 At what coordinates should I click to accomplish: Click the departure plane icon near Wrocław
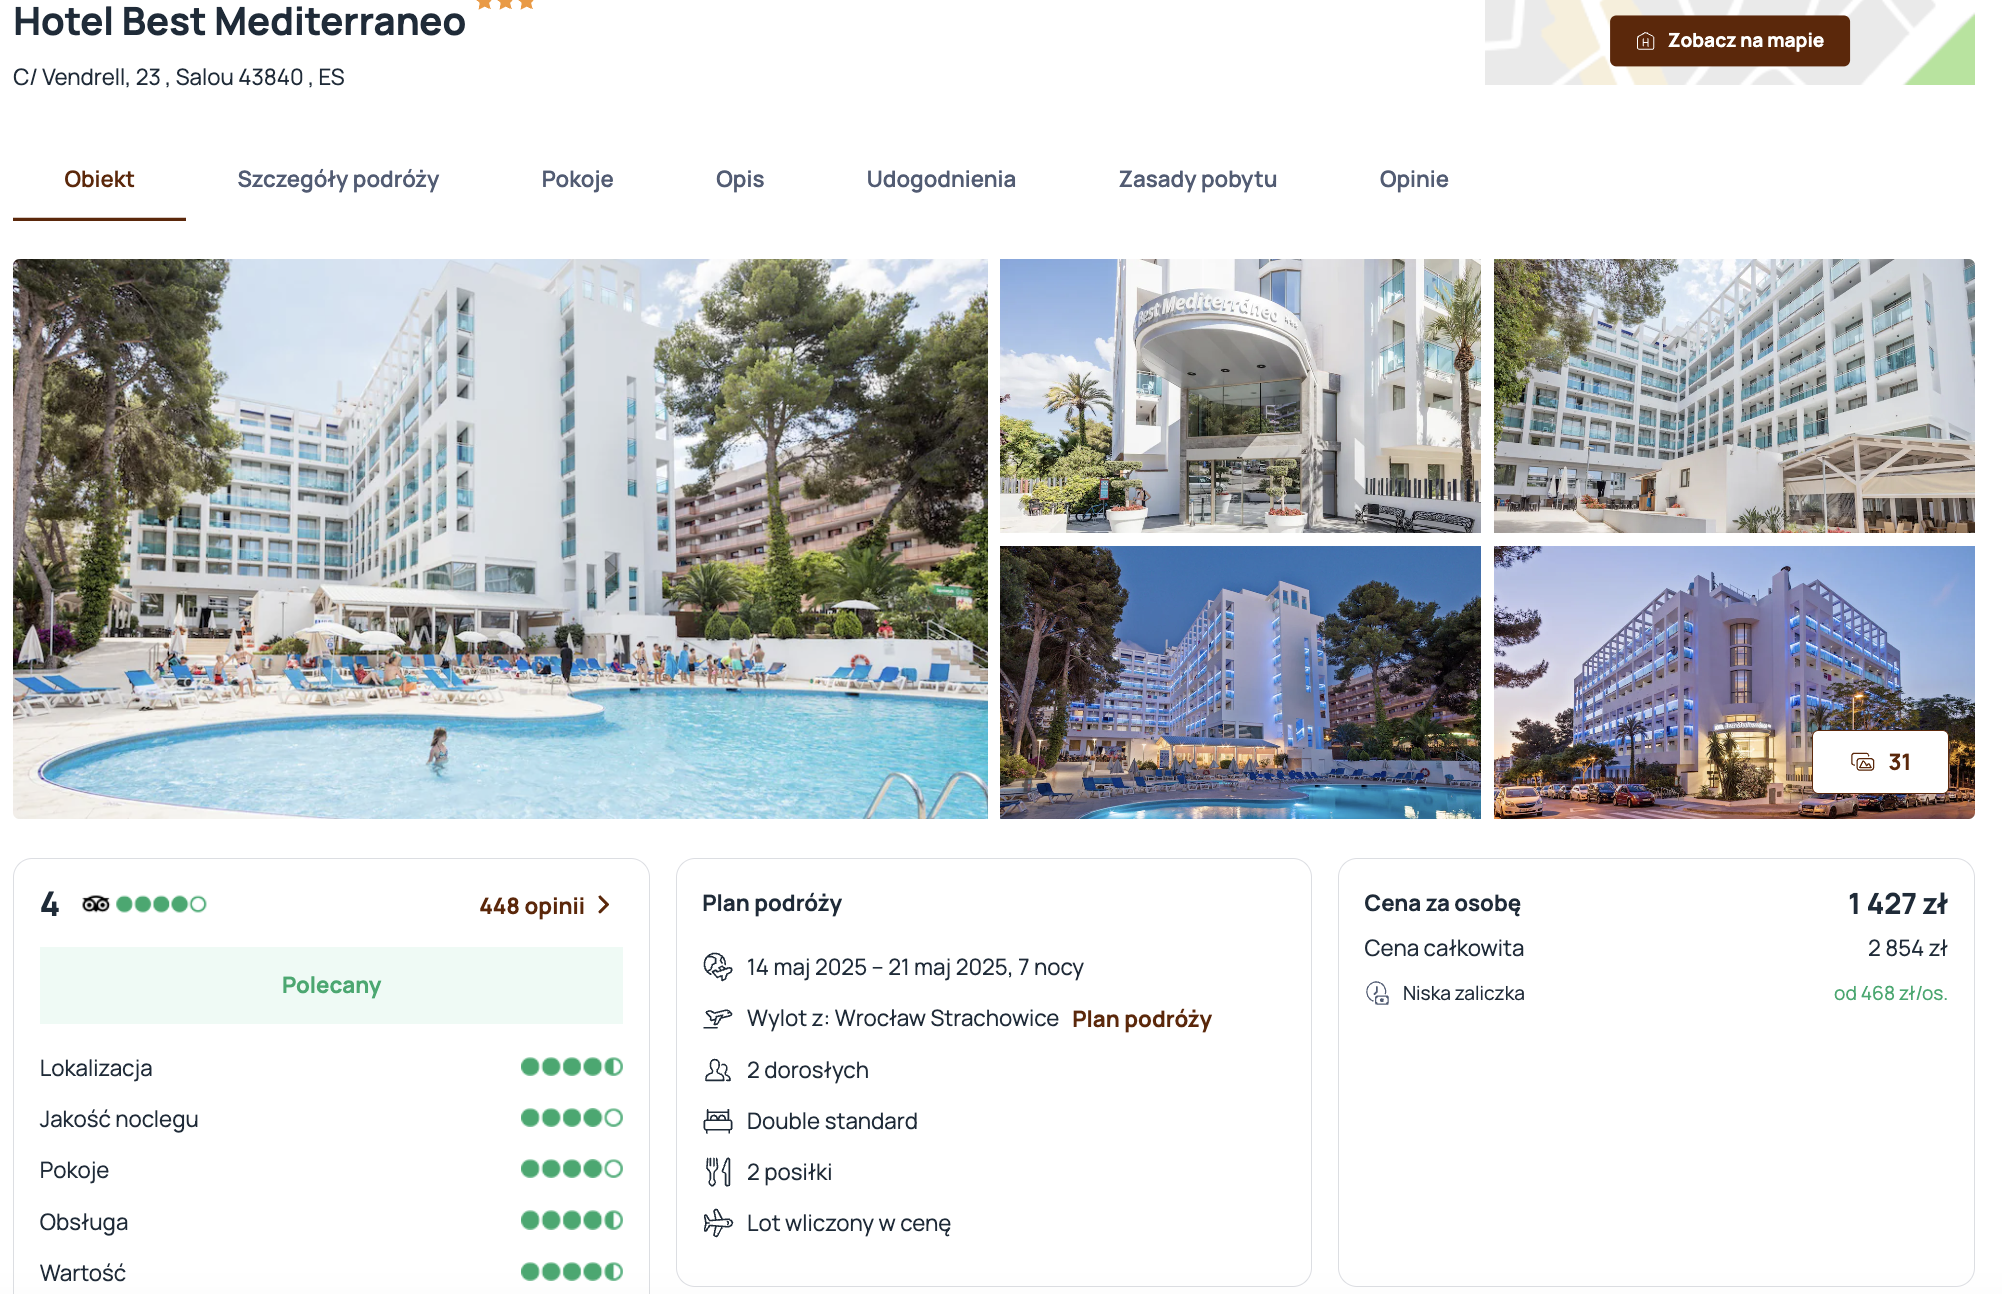pos(718,1019)
